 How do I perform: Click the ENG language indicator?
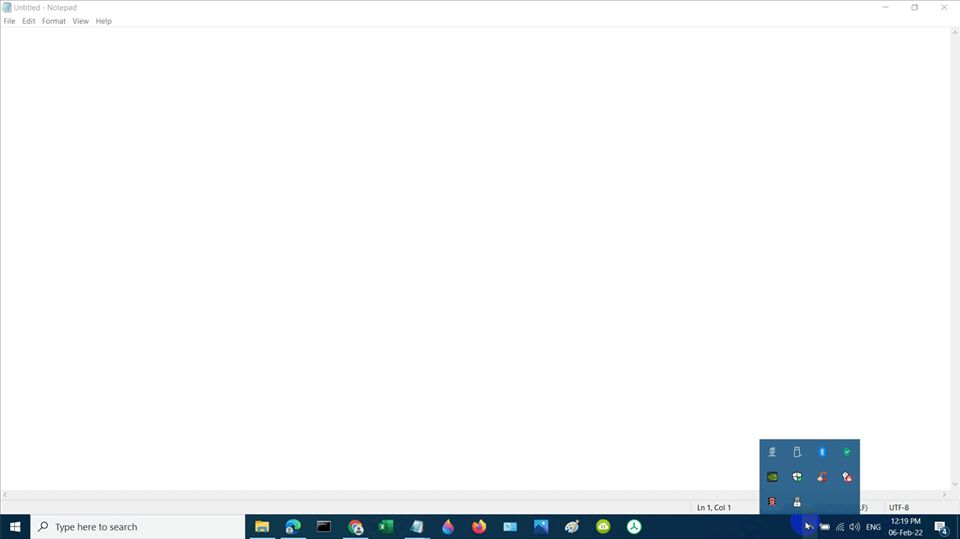(x=874, y=527)
